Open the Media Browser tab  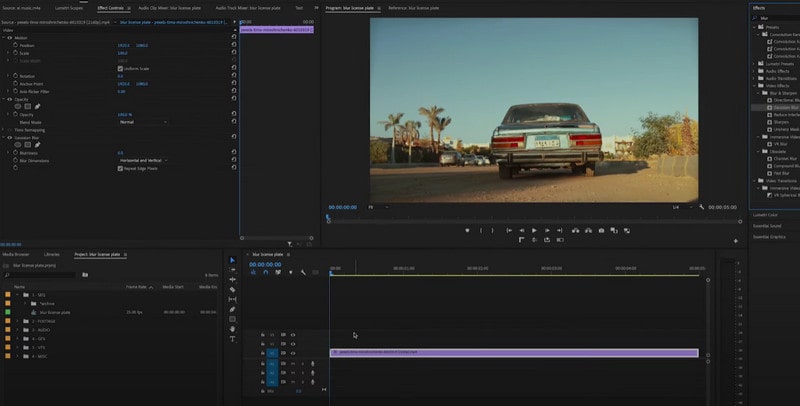16,254
